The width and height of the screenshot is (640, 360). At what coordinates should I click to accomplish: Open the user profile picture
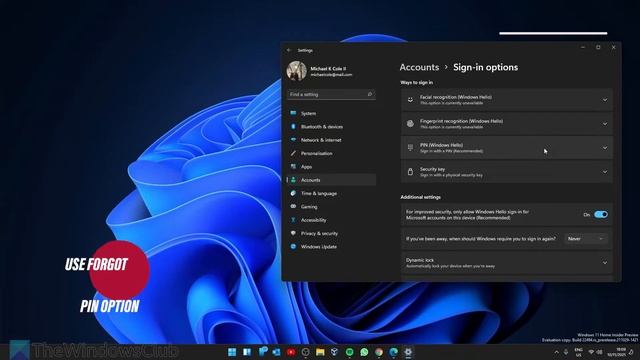point(297,71)
